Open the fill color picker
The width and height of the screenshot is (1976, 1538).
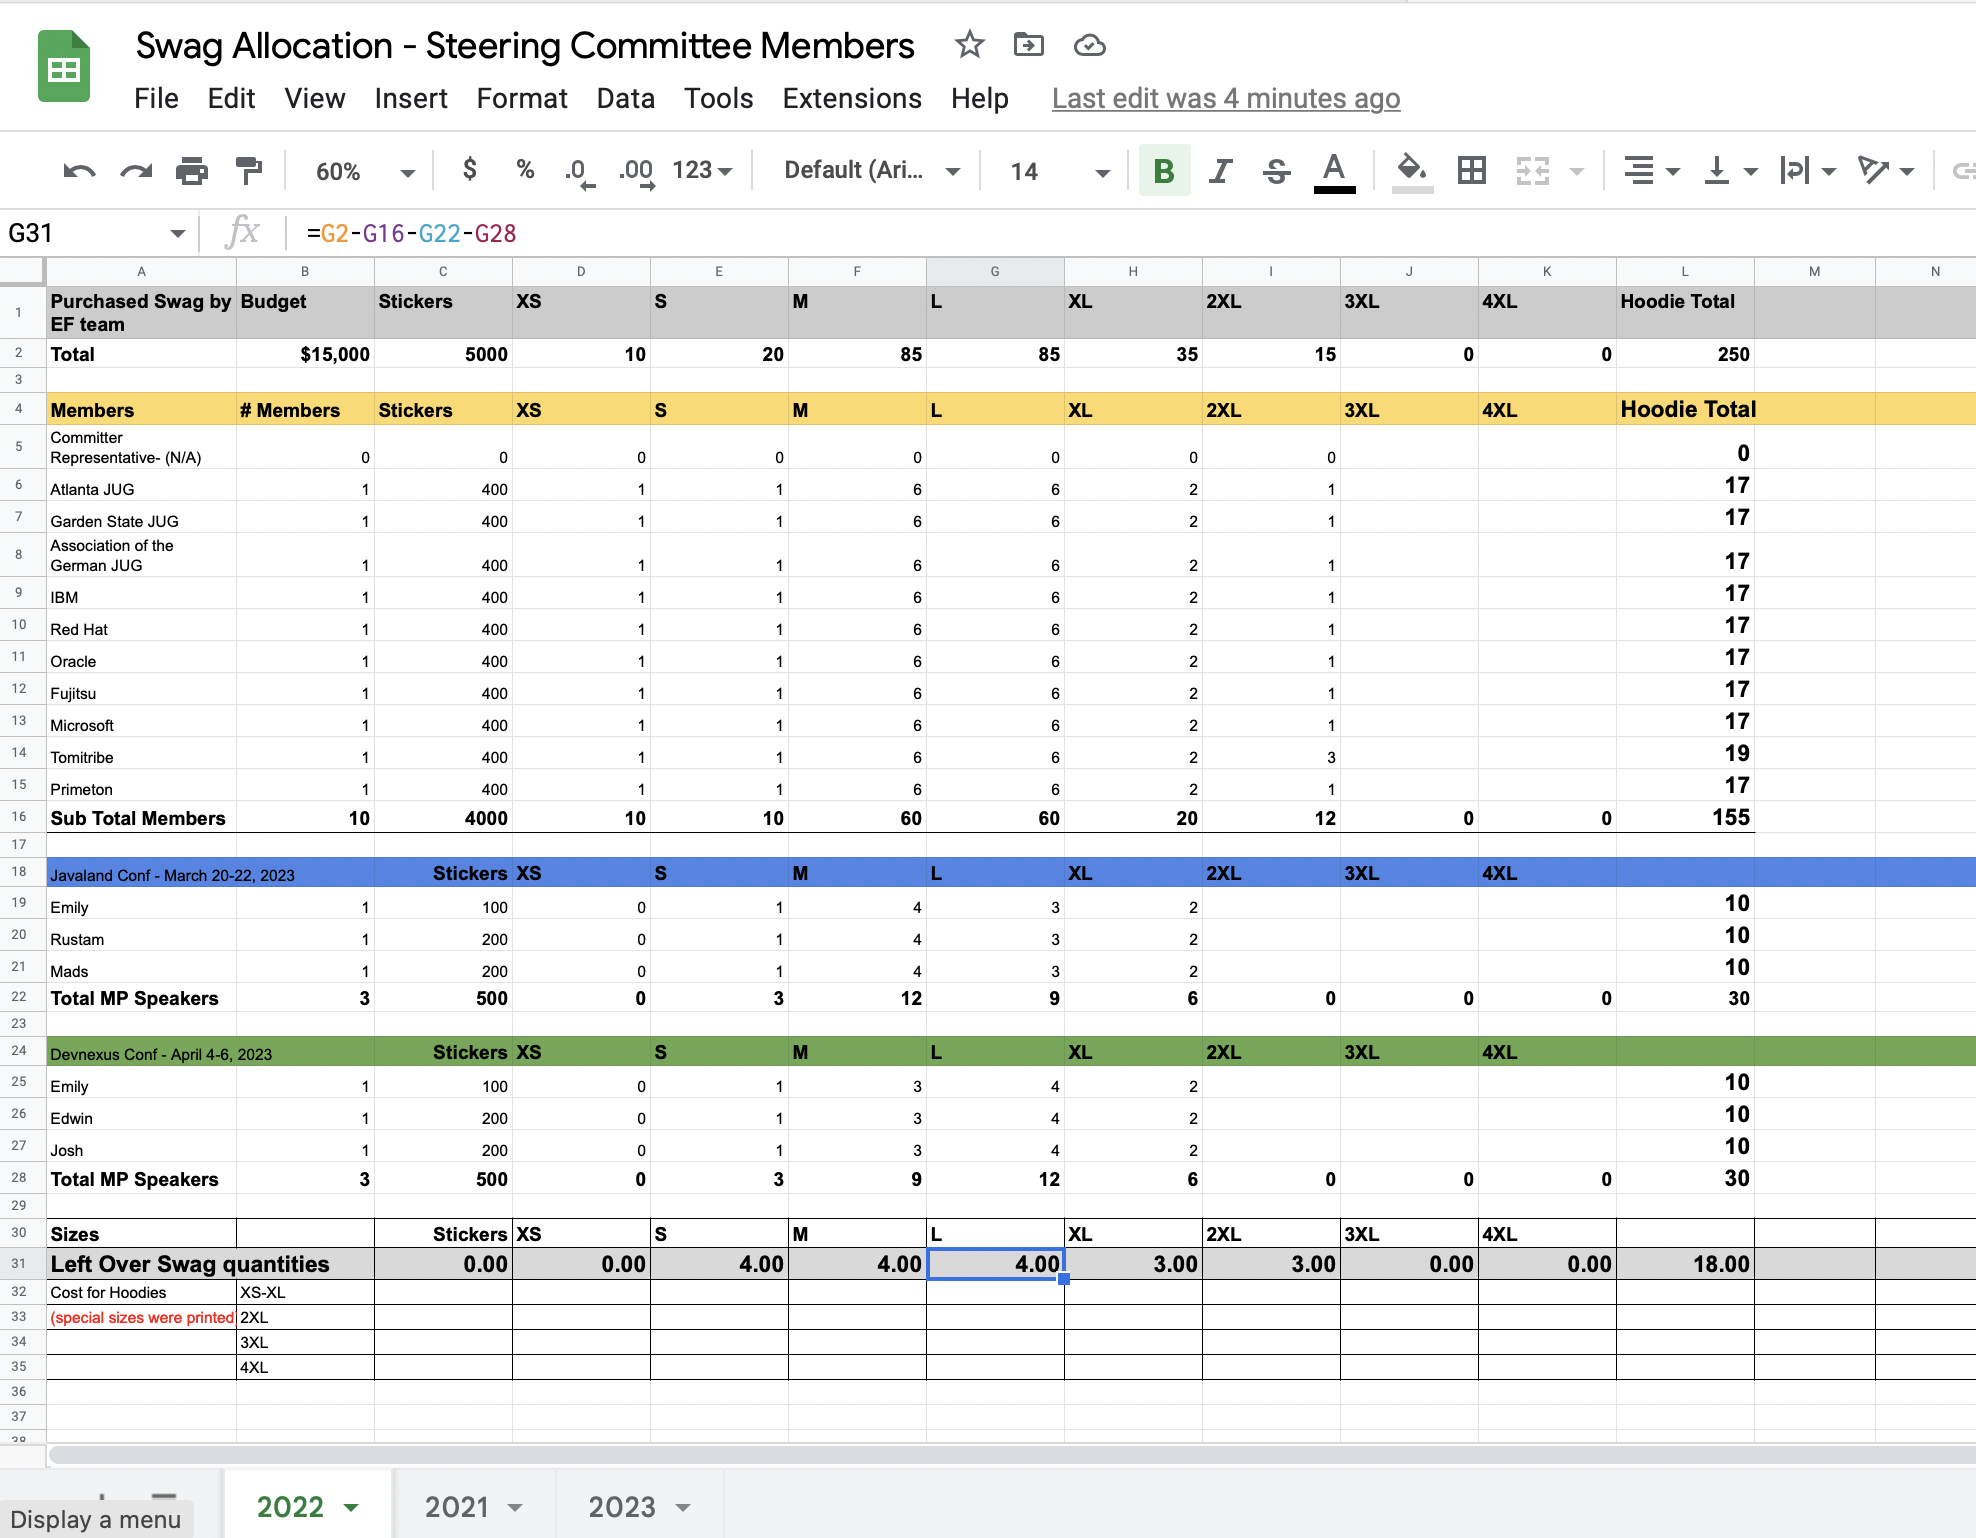pyautogui.click(x=1412, y=171)
